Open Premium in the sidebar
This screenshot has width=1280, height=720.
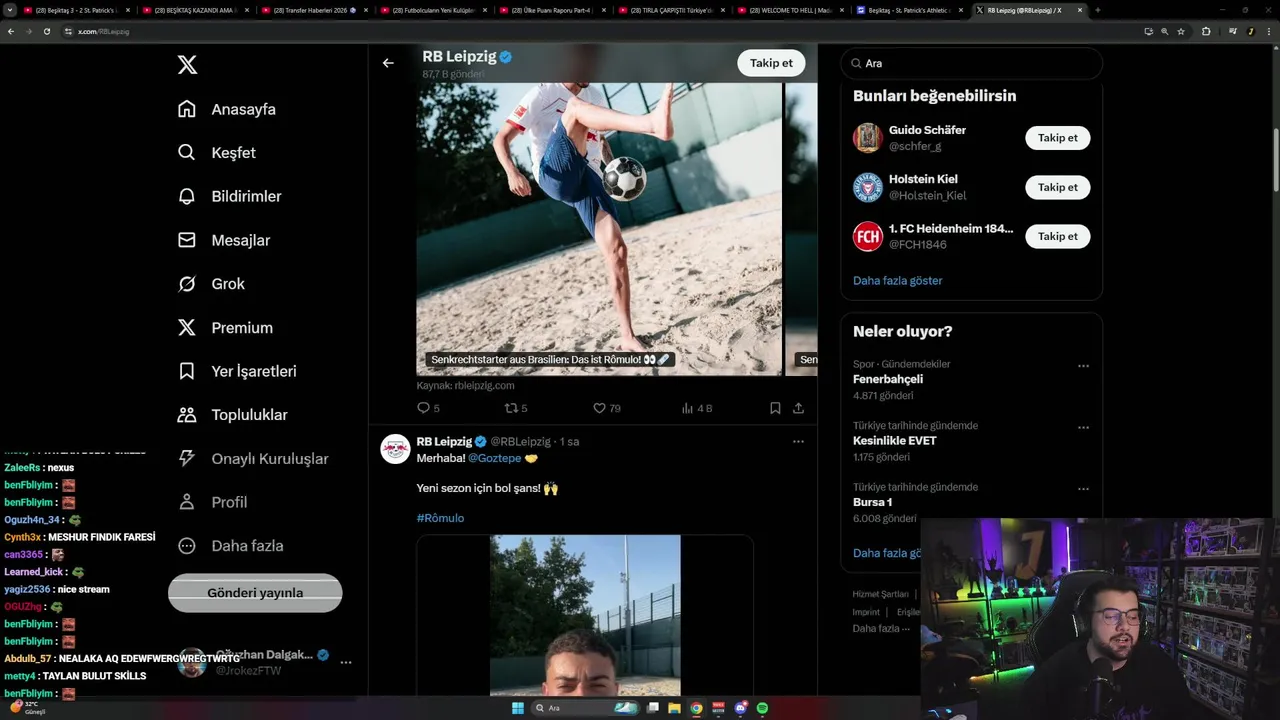tap(225, 328)
